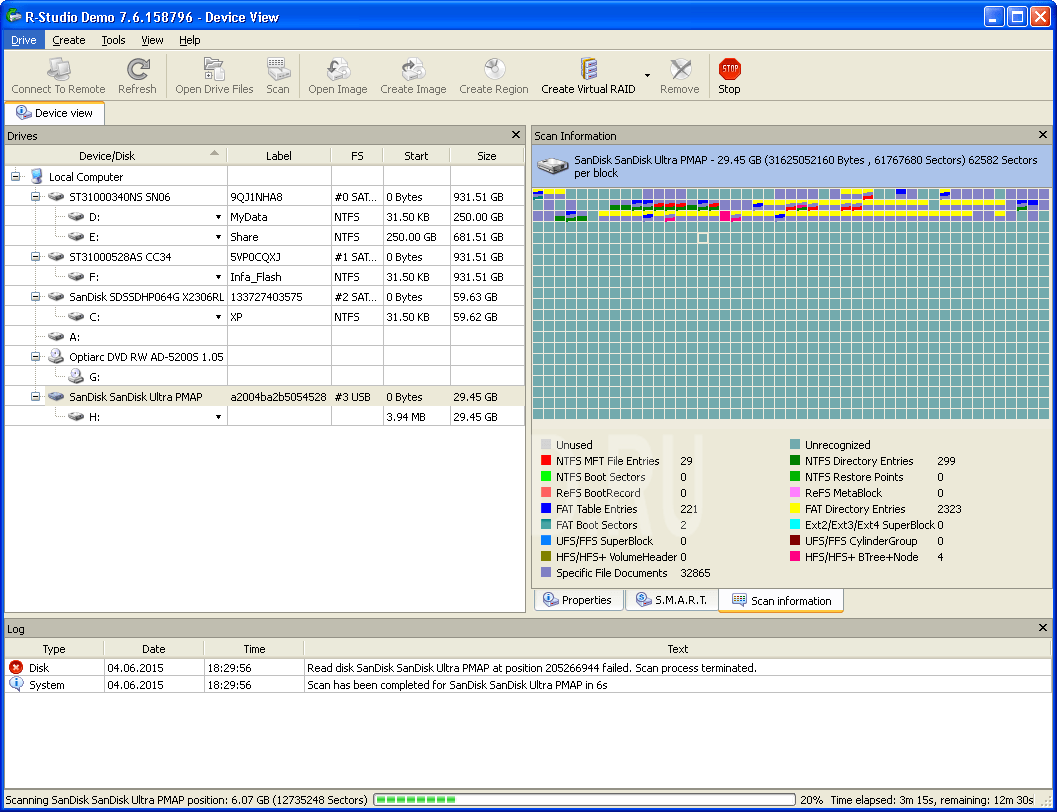The height and width of the screenshot is (812, 1057).
Task: Select the 'Scan has been completed' log entry
Action: pyautogui.click(x=528, y=685)
